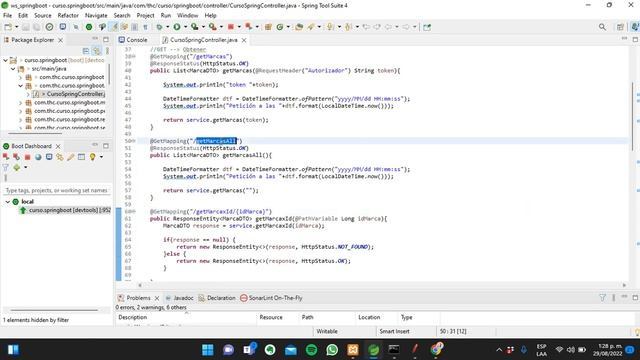Maximize the Boot Dashboard panel
640x360 pixels.
pyautogui.click(x=106, y=146)
